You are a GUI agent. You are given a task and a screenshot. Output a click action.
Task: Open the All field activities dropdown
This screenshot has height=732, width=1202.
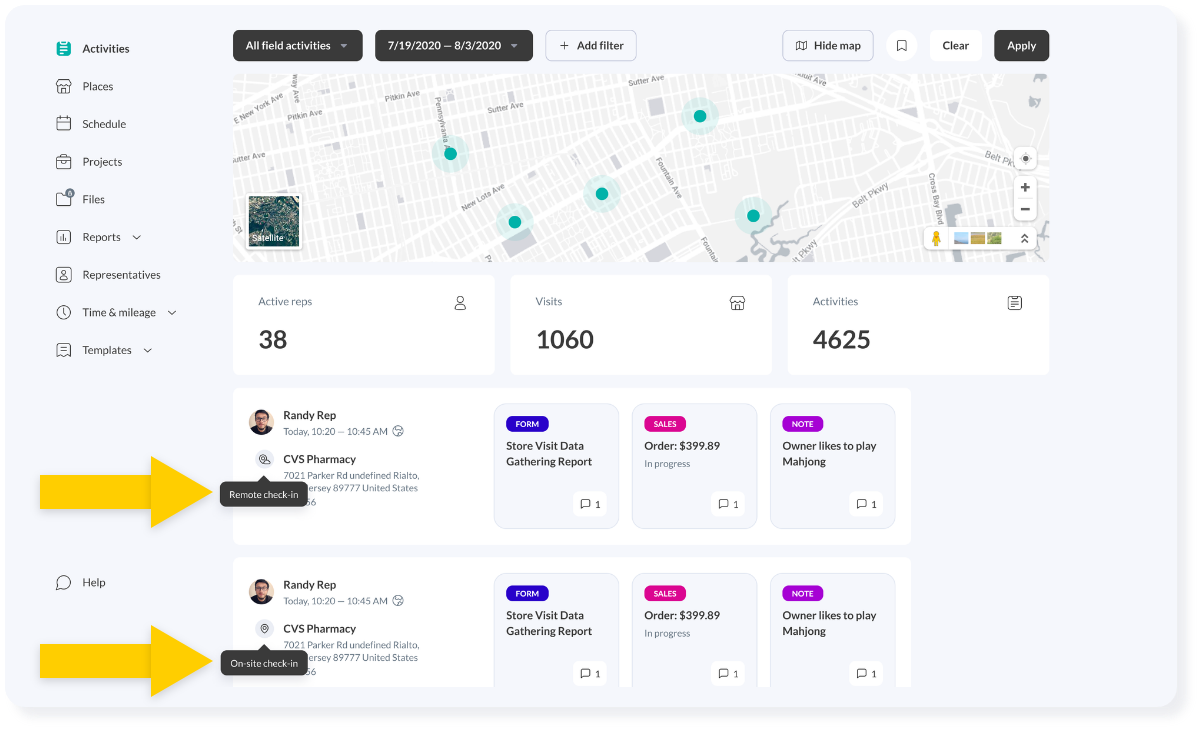coord(297,45)
